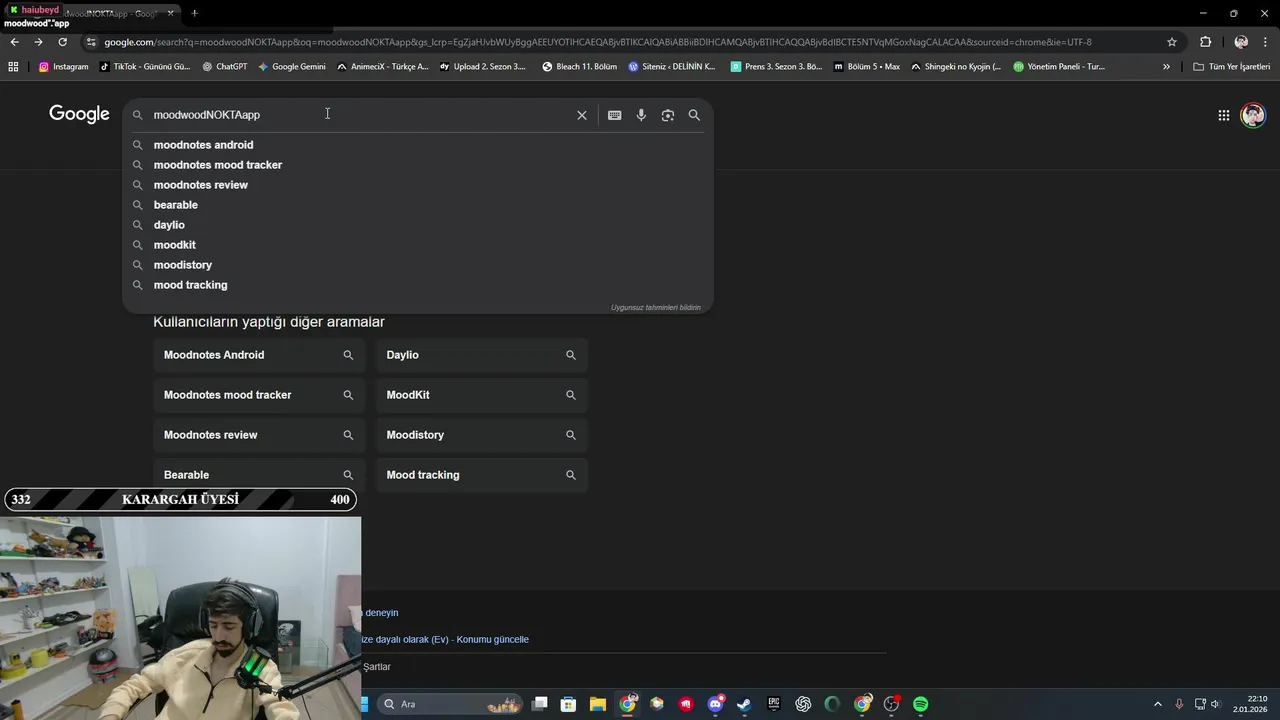Search related 'Mood tracking' card

click(482, 475)
